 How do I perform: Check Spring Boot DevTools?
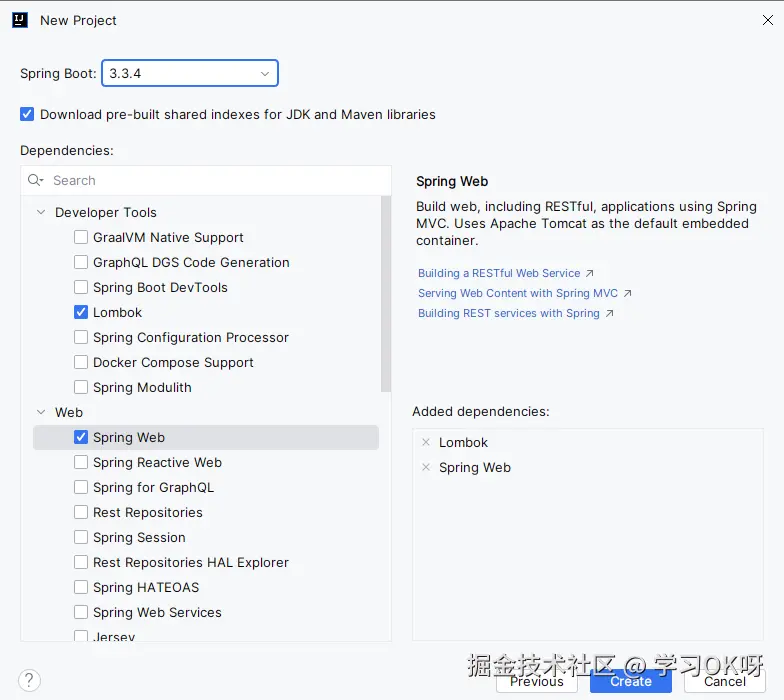pyautogui.click(x=81, y=287)
